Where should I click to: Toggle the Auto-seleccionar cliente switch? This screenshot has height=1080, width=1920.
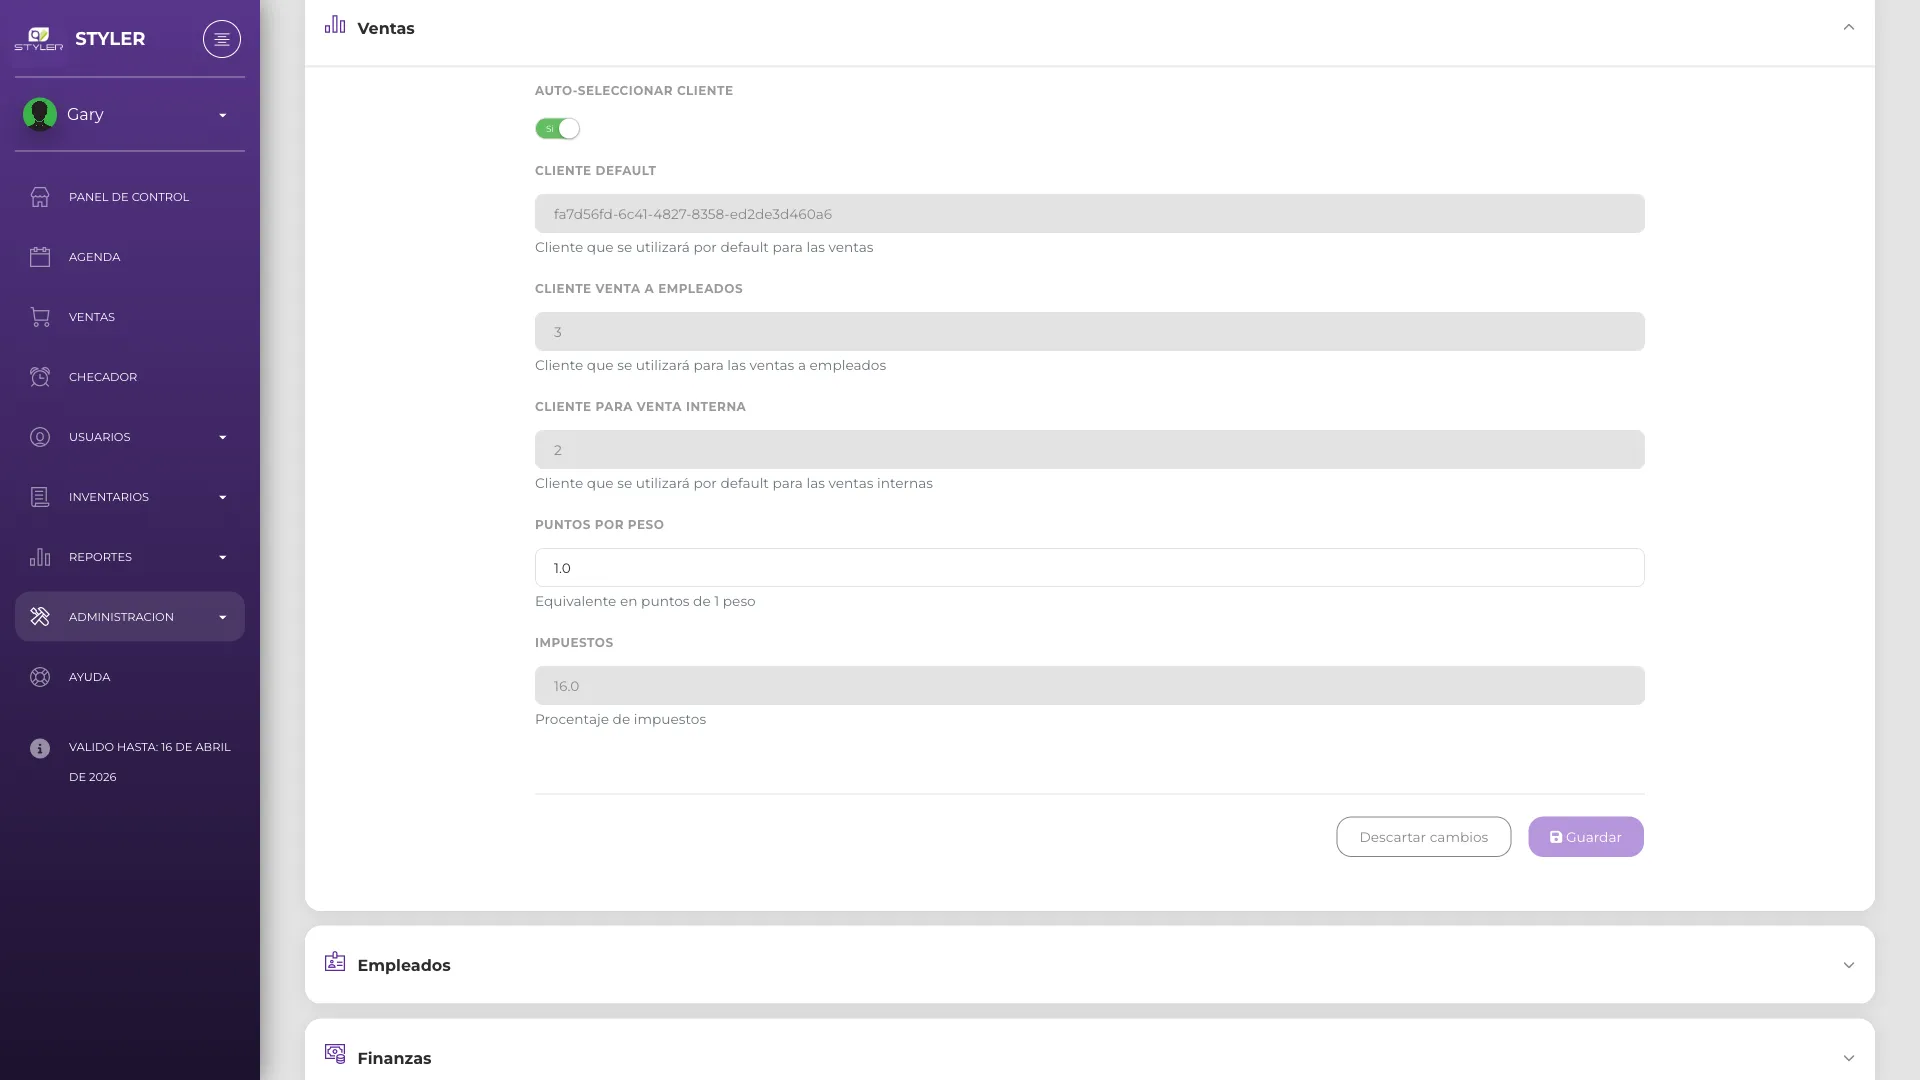[557, 129]
